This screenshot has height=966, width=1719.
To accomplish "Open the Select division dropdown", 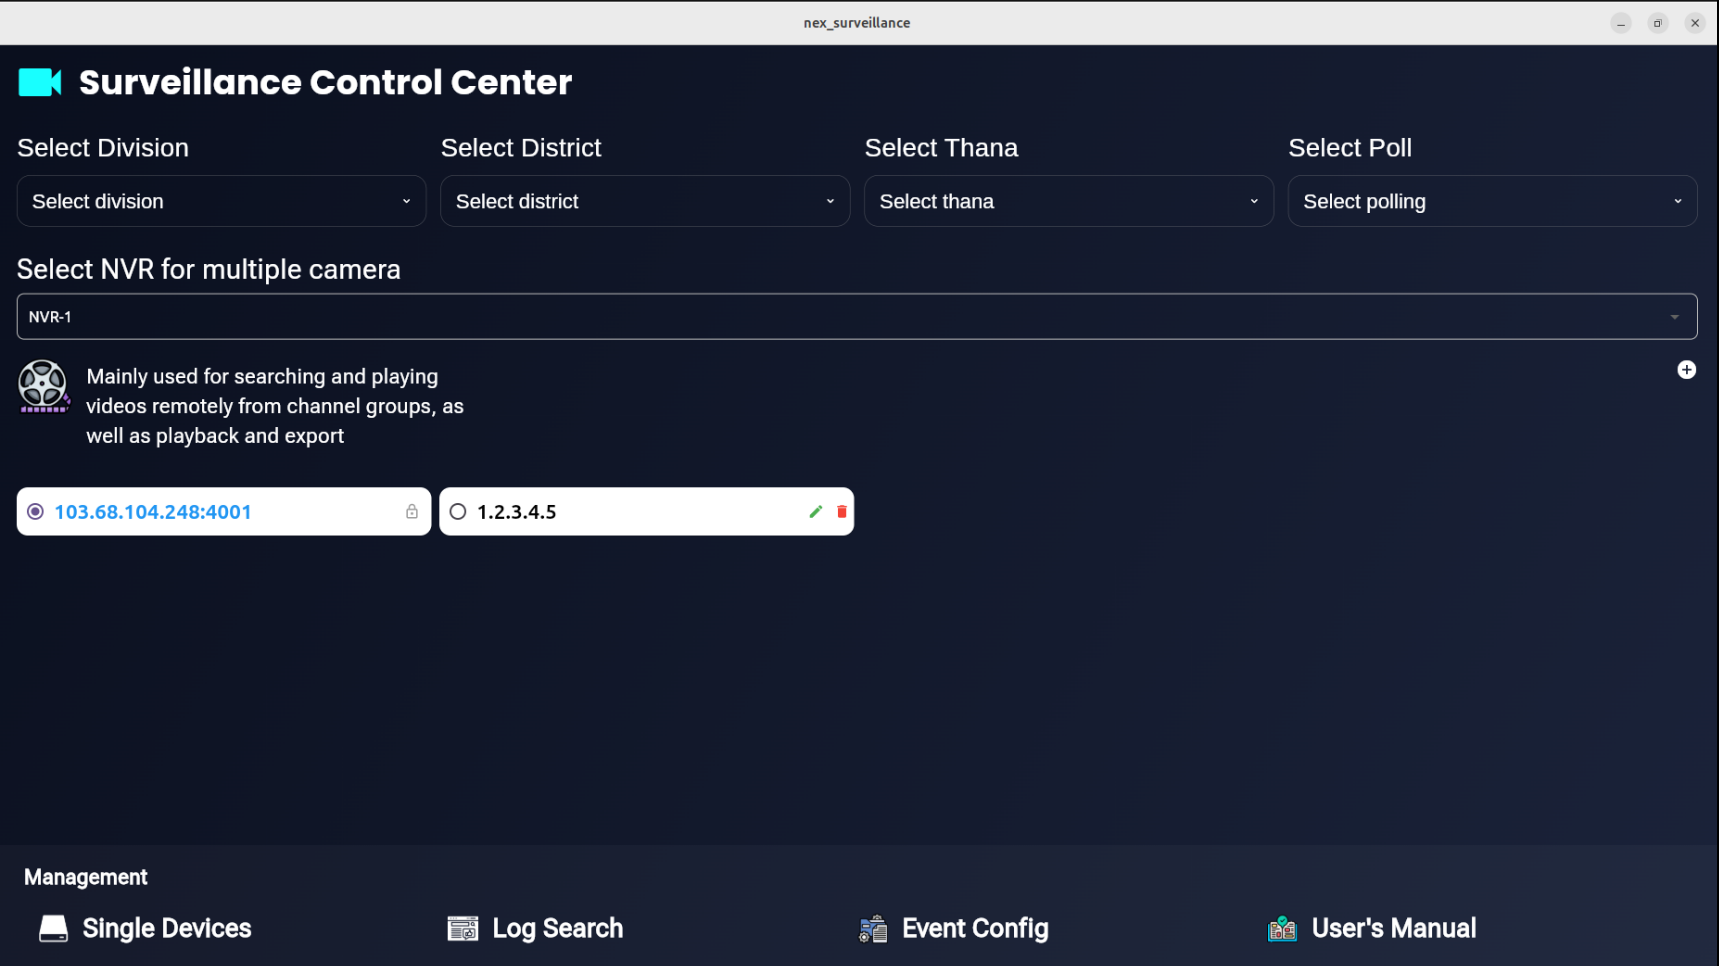I will click(221, 202).
